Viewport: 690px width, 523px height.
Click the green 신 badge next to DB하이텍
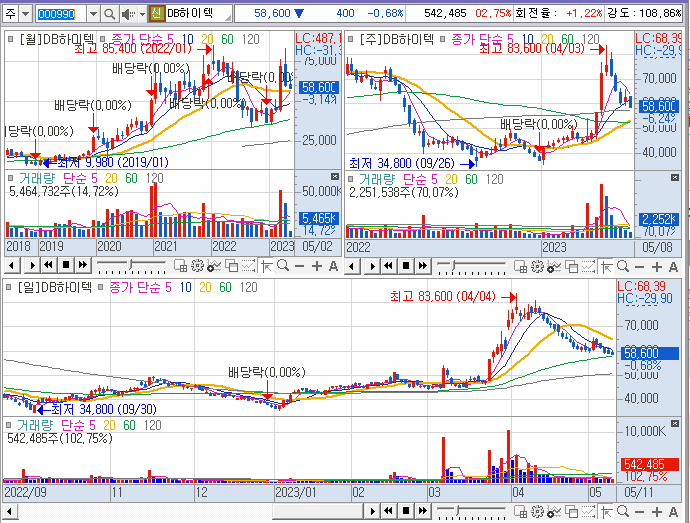[x=157, y=14]
